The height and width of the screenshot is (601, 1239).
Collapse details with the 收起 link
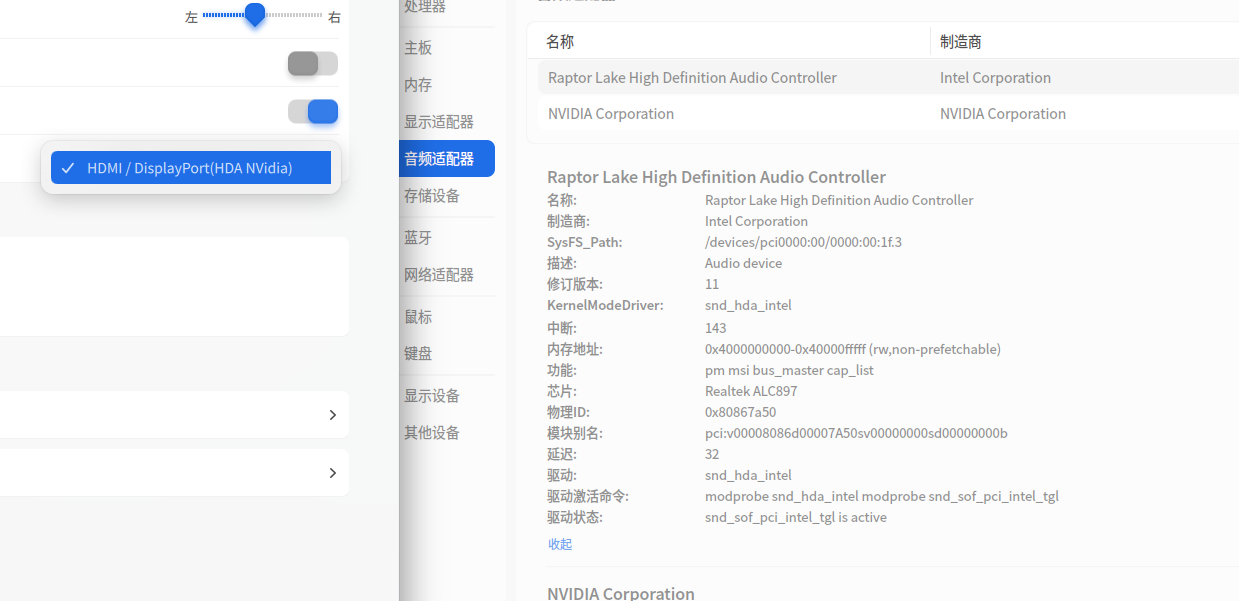click(x=560, y=544)
